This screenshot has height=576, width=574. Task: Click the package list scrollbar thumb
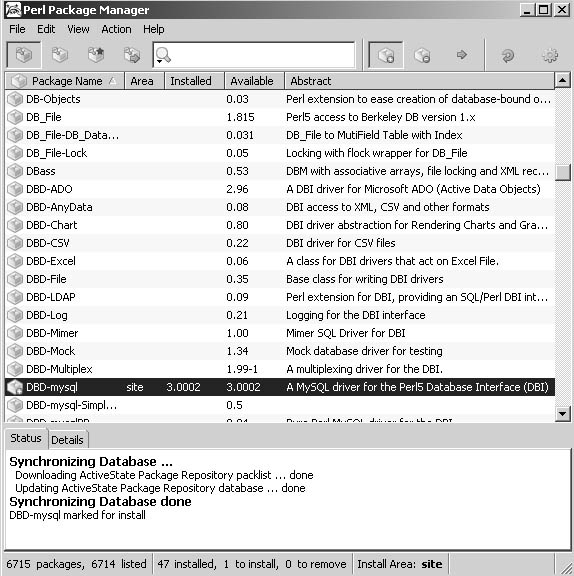562,172
